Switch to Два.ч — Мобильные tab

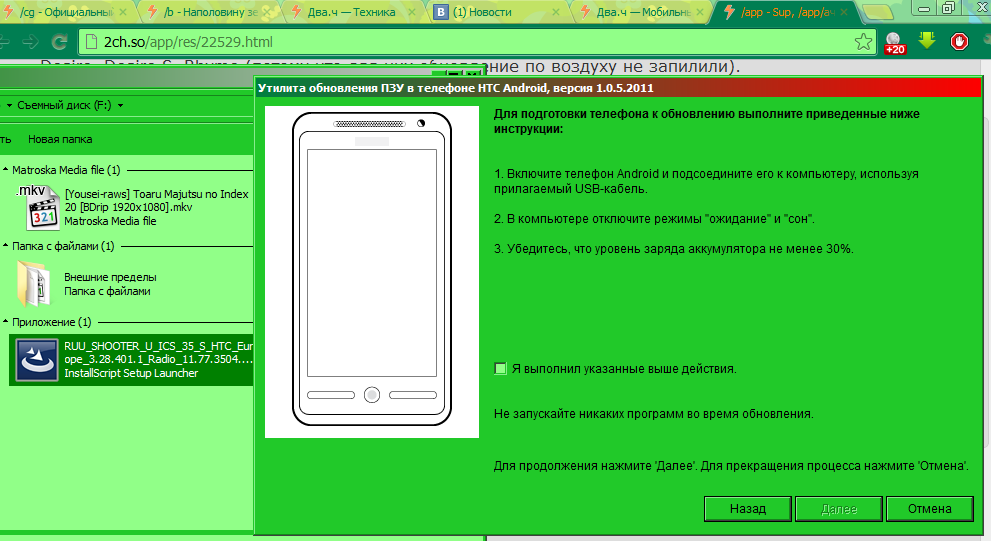641,11
